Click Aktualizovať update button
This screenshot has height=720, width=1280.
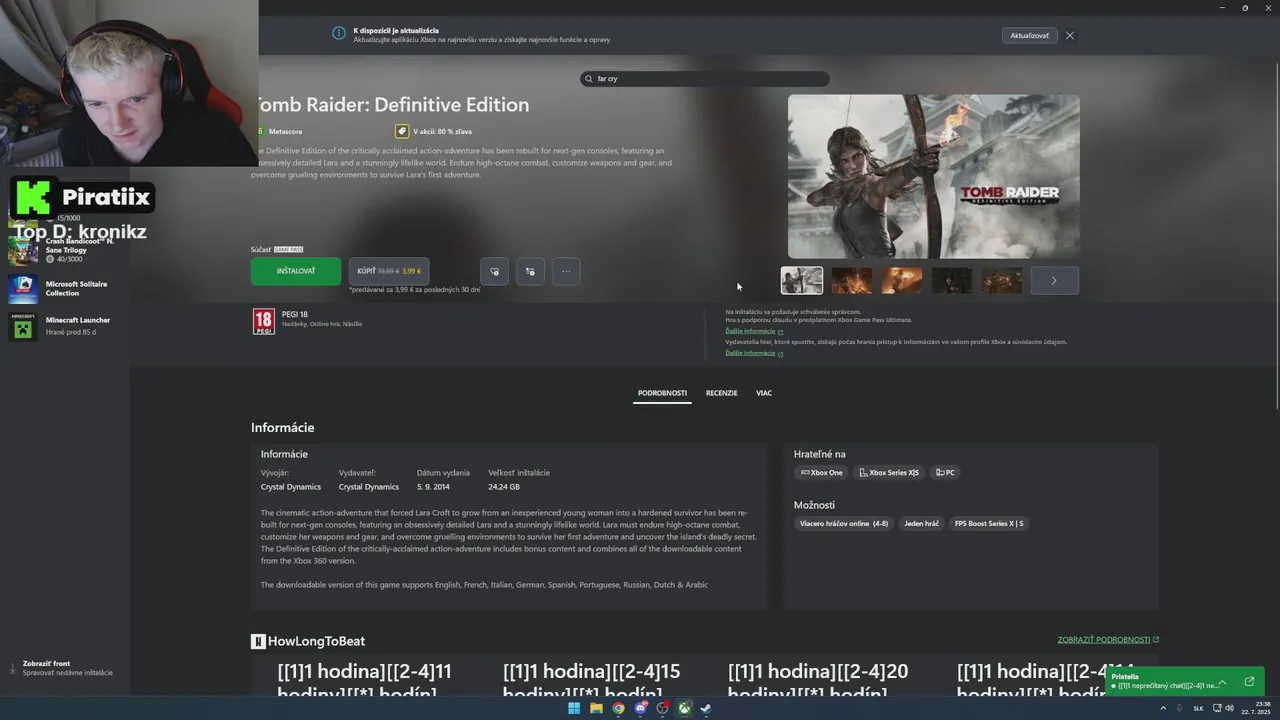(1030, 35)
